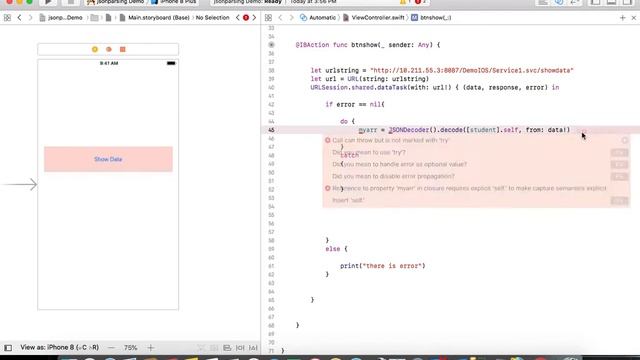
Task: Open the Add New Constraints menu
Action: tap(240, 348)
